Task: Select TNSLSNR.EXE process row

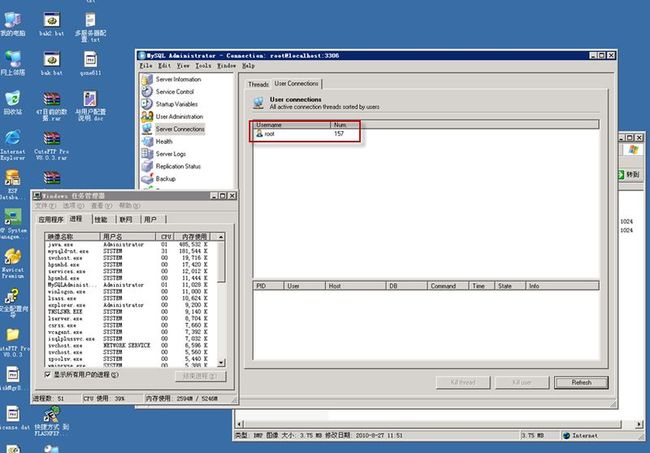Action: (x=131, y=312)
